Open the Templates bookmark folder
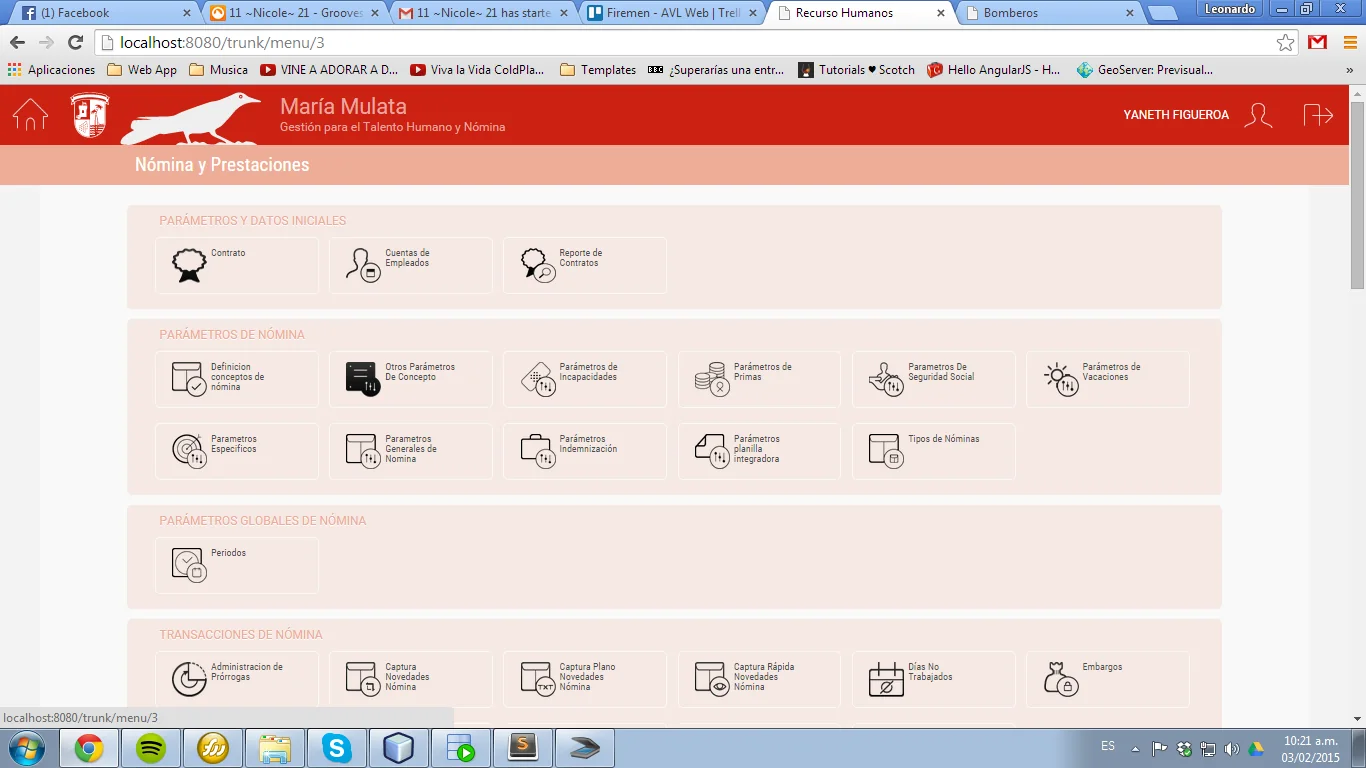Screen dimensions: 1366x768 [x=598, y=70]
